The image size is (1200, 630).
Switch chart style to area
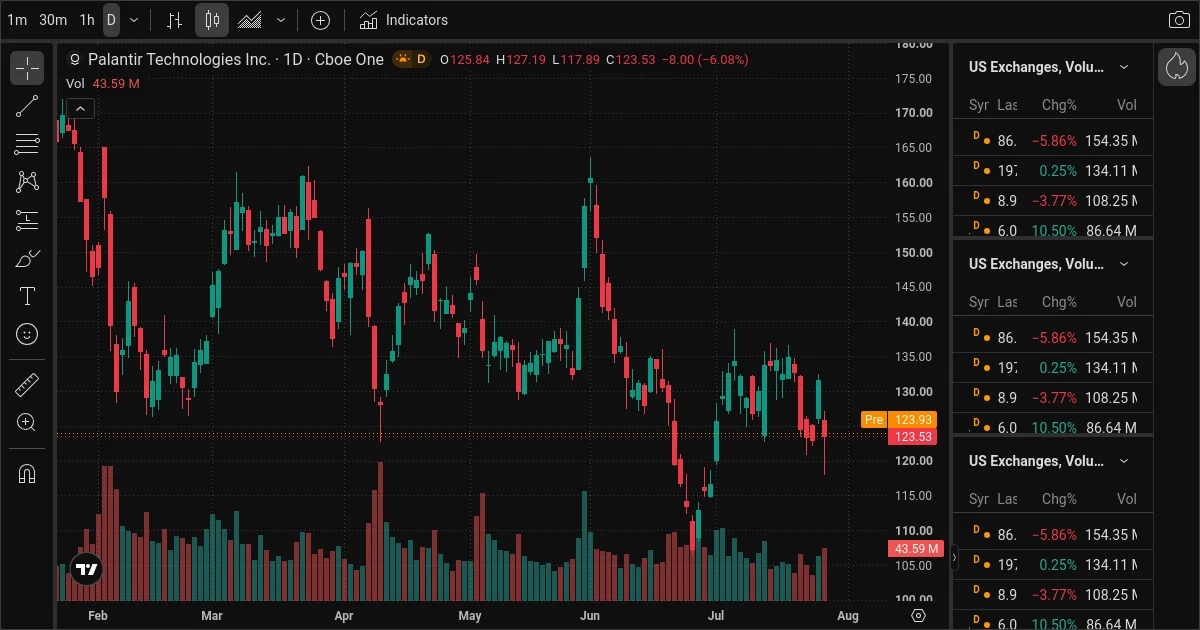coord(250,20)
